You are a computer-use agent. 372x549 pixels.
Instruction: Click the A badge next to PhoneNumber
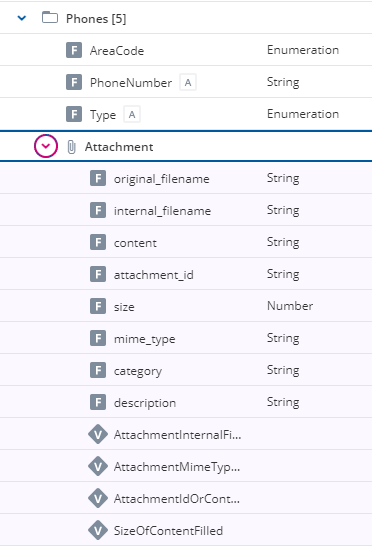click(188, 82)
